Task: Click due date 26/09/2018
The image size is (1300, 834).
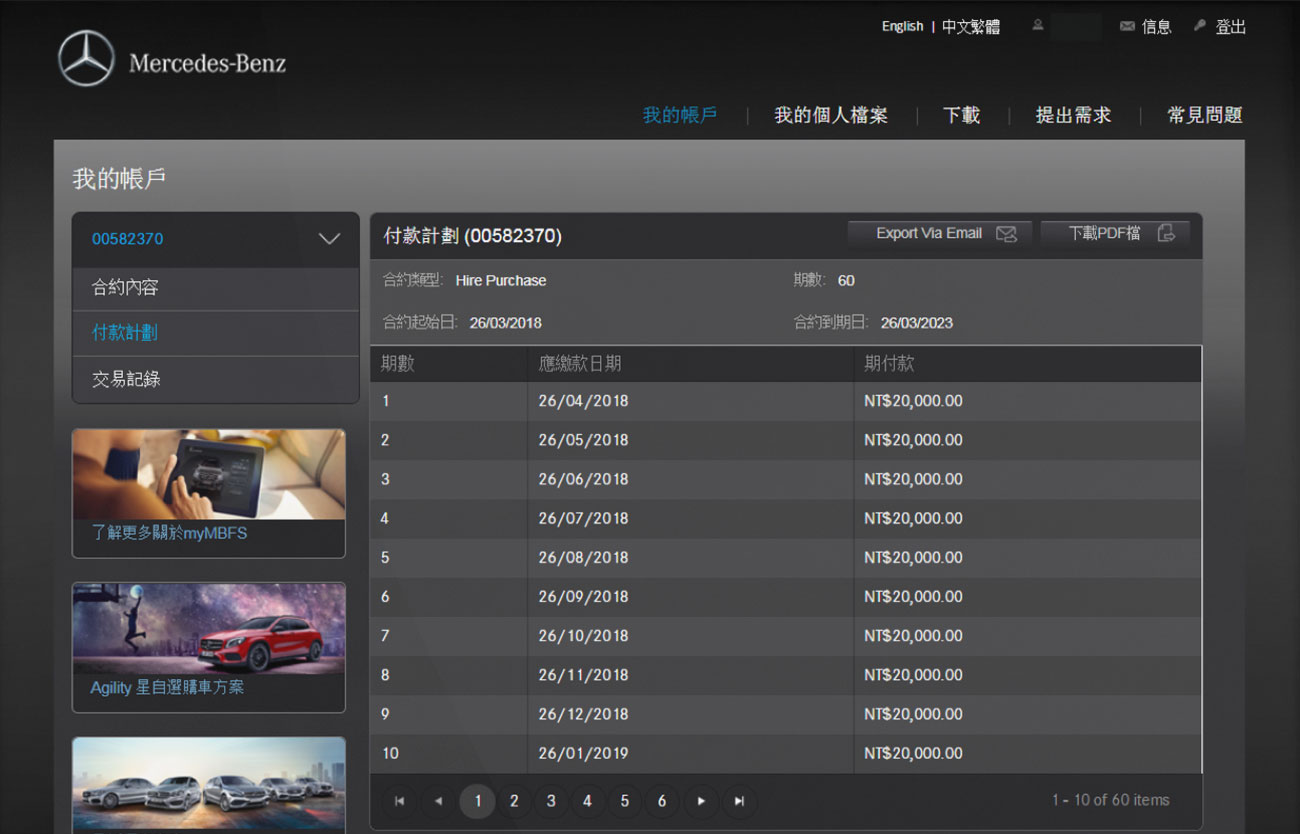Action: pos(583,596)
